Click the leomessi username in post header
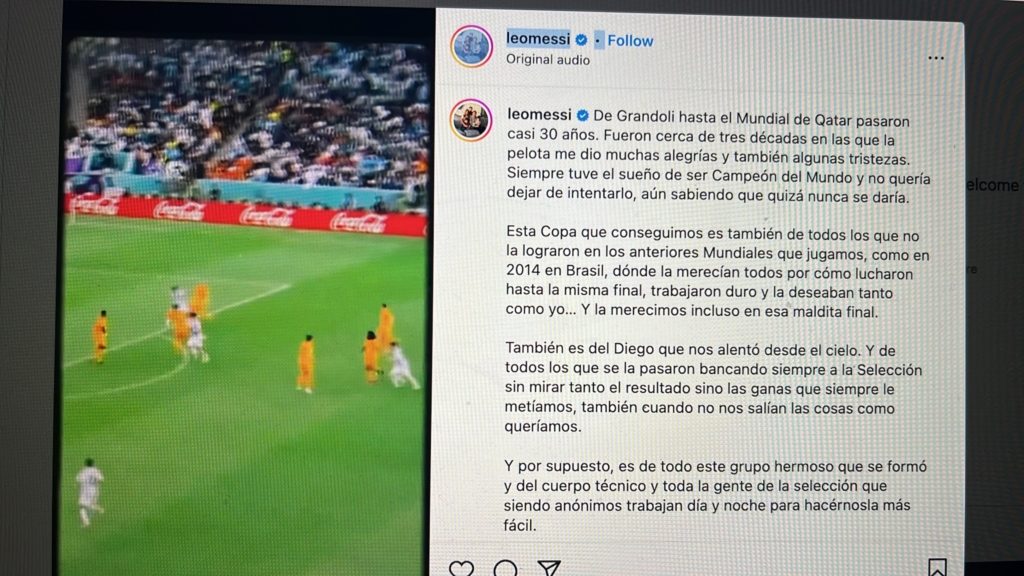 pyautogui.click(x=538, y=39)
